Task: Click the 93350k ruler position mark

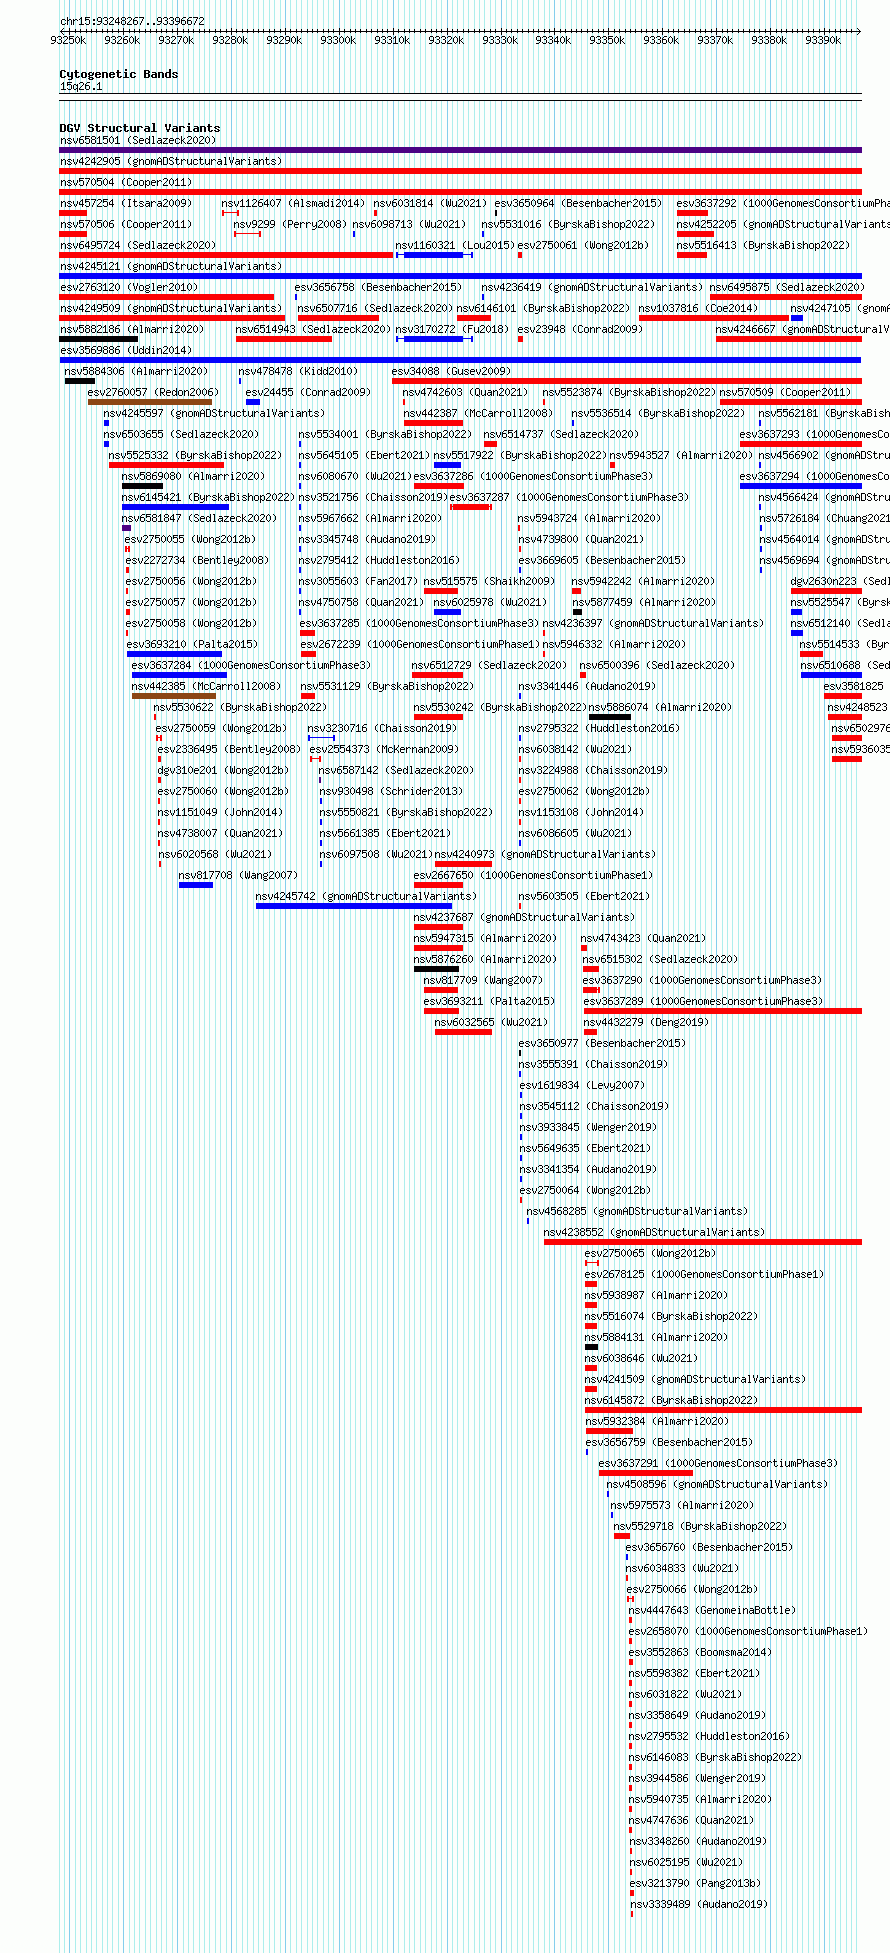Action: click(x=607, y=40)
